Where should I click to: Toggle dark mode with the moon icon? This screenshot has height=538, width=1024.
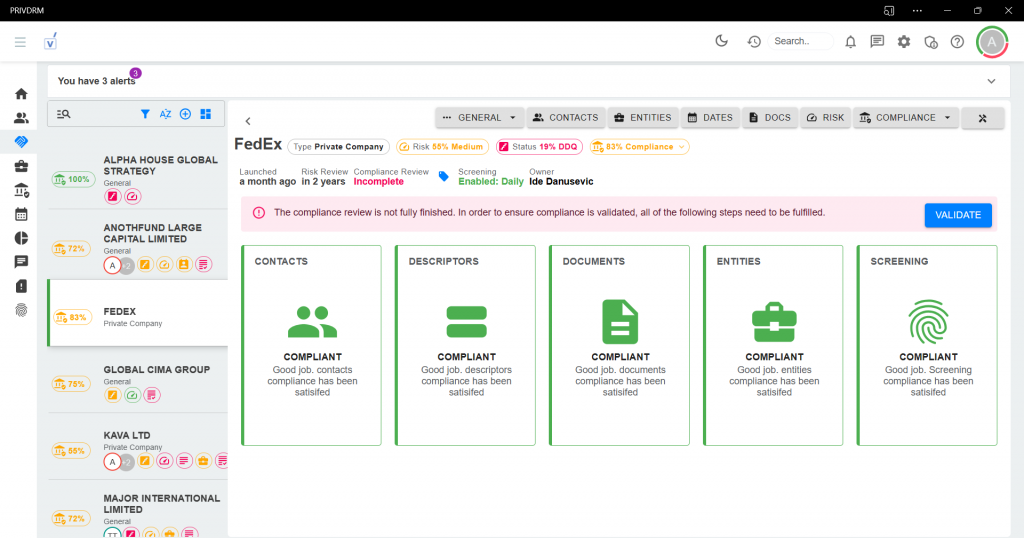[x=721, y=41]
